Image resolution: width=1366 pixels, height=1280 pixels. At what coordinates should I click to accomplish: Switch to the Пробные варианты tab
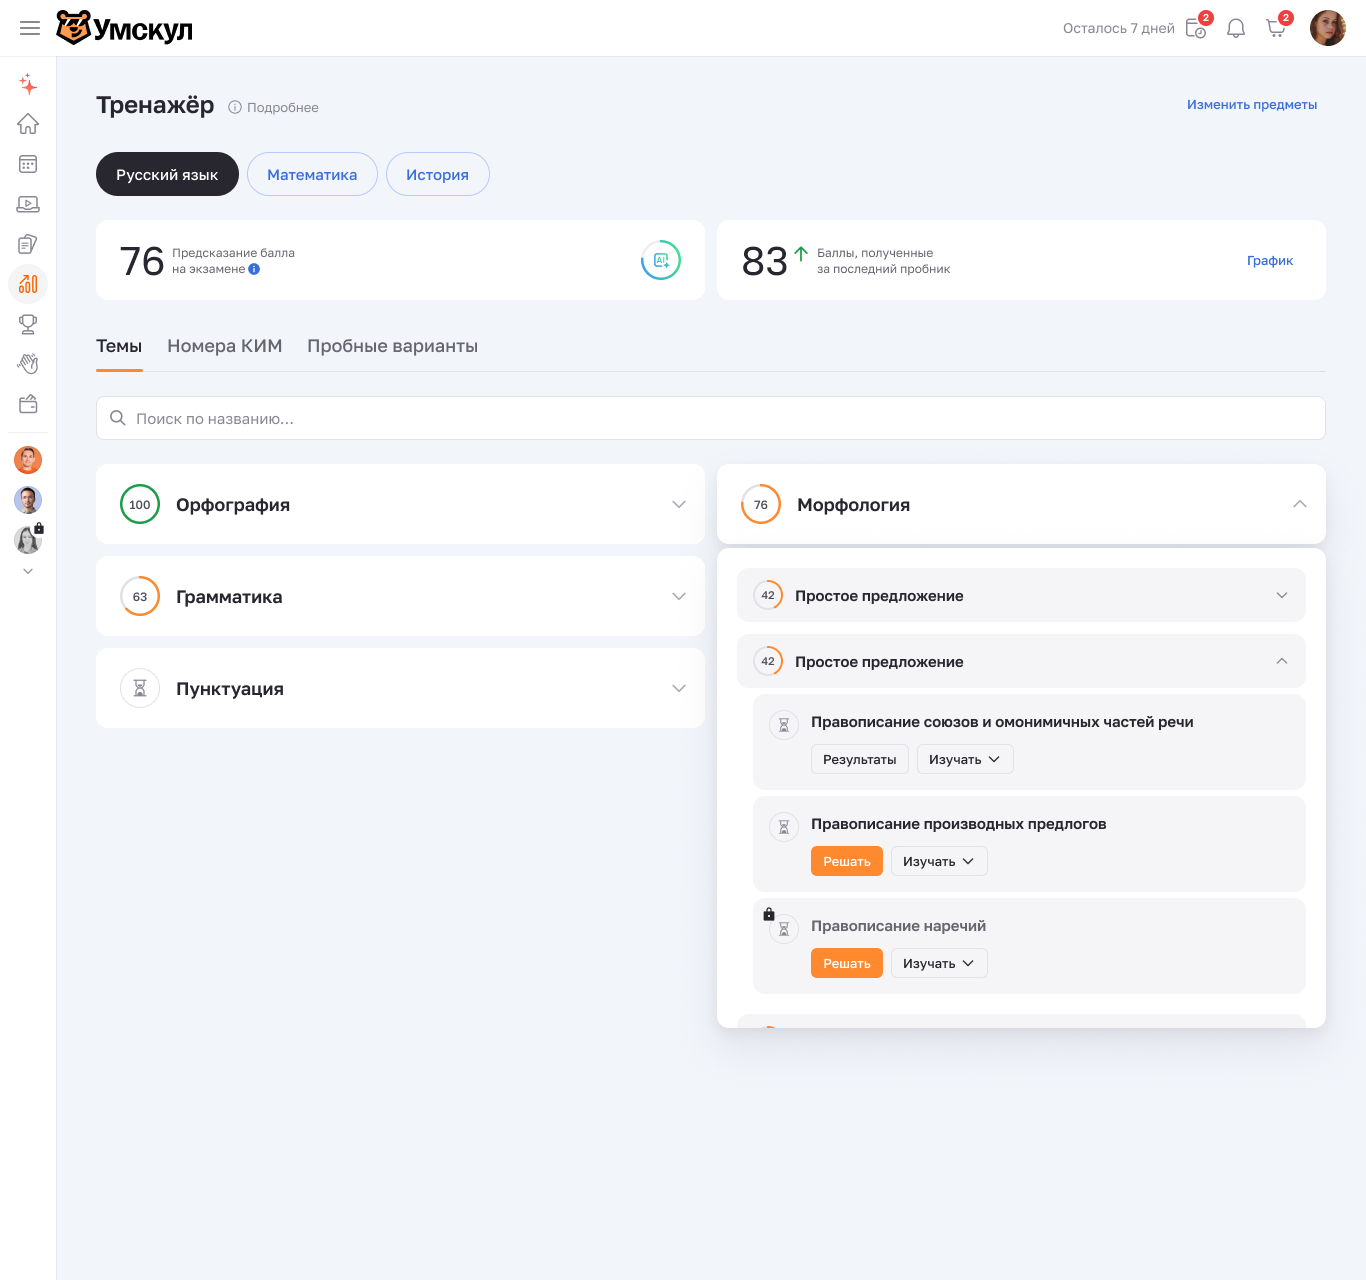click(x=392, y=346)
